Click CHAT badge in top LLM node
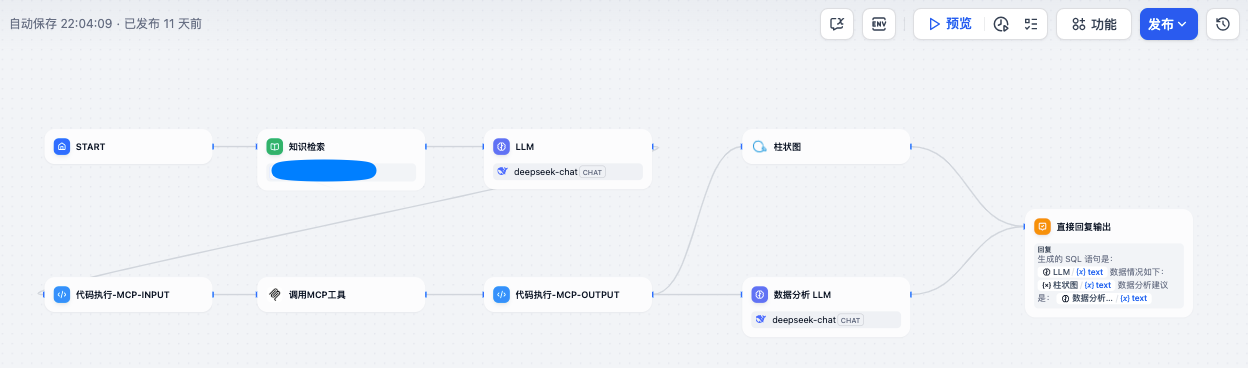 click(592, 172)
